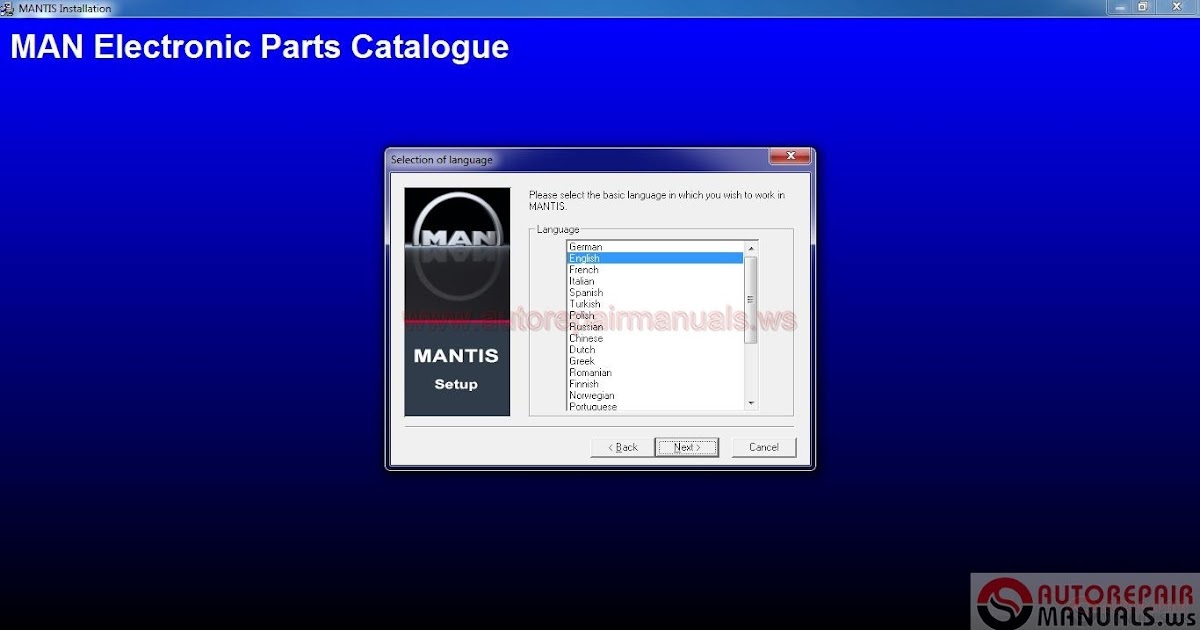The image size is (1200, 630).
Task: Restore the MANTIS Installation window
Action: point(1143,7)
